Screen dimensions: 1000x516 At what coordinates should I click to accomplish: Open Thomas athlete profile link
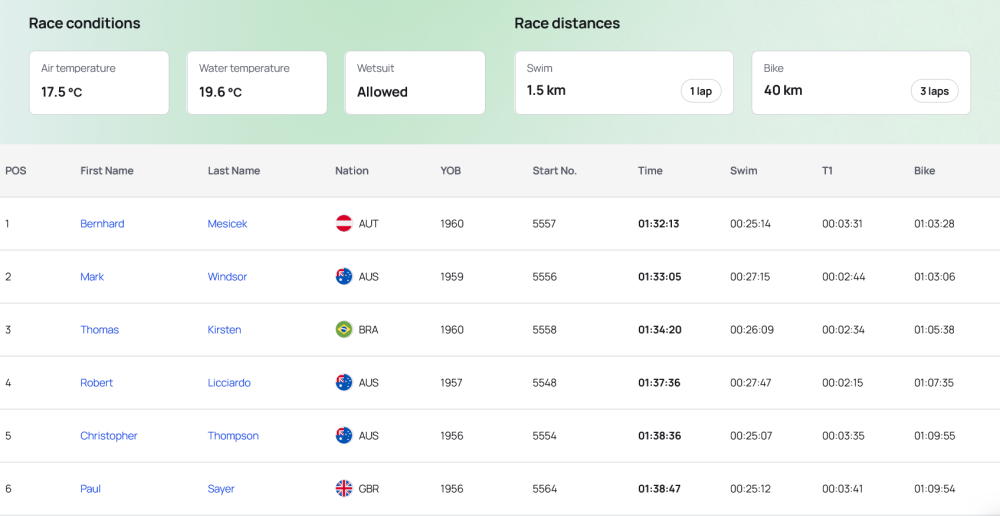coord(99,330)
